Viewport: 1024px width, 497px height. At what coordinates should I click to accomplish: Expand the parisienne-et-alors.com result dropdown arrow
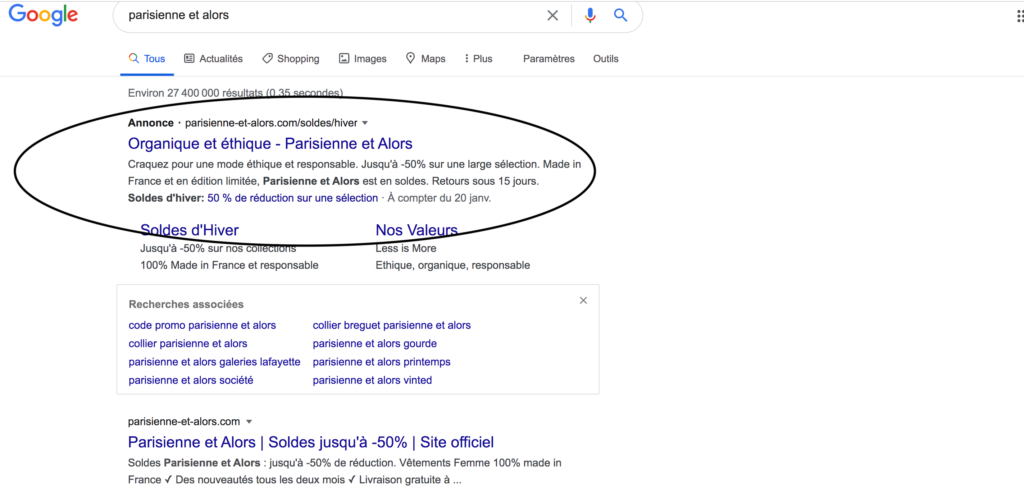click(249, 421)
